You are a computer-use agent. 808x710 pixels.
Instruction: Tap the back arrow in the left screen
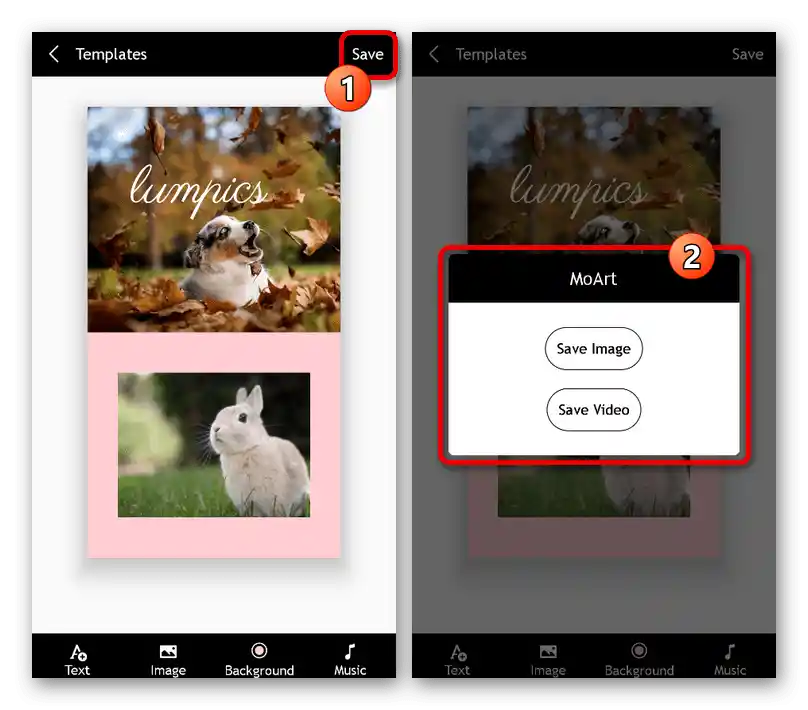54,54
